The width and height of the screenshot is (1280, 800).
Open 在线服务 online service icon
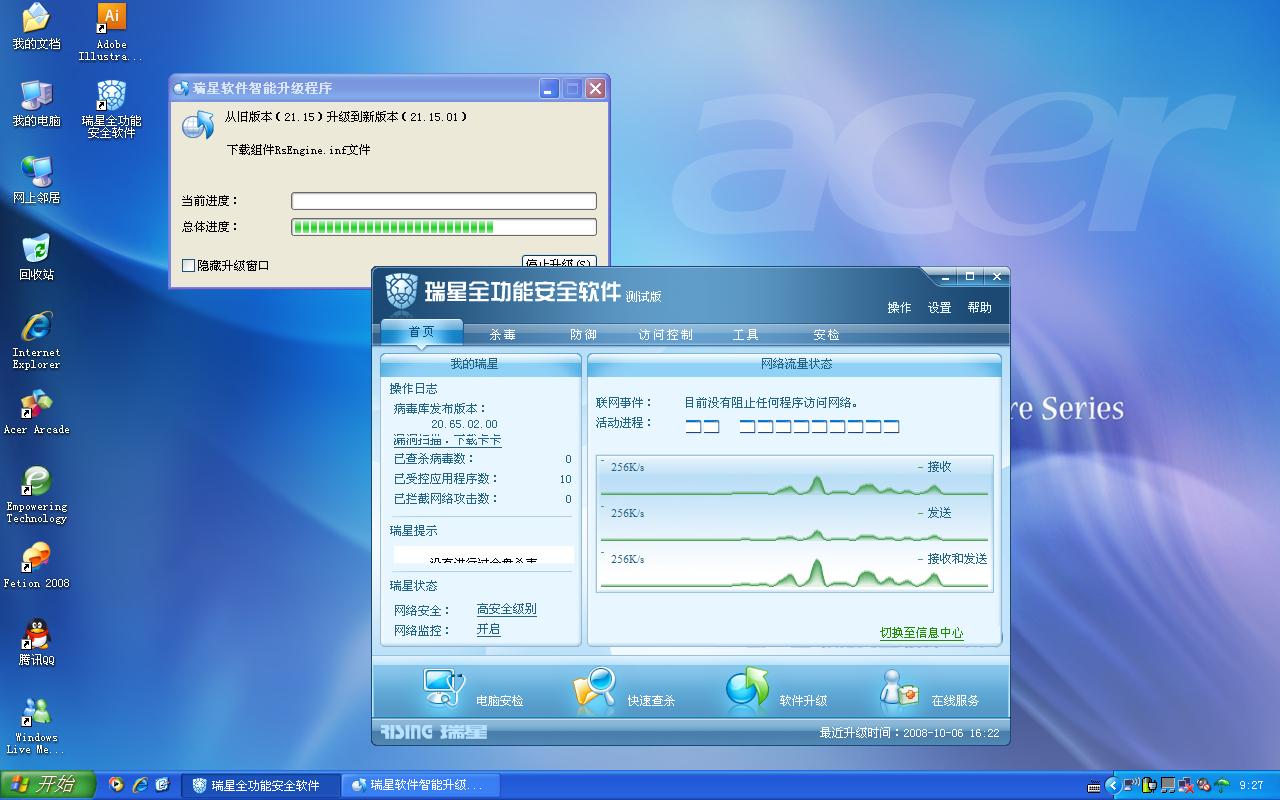pos(898,689)
